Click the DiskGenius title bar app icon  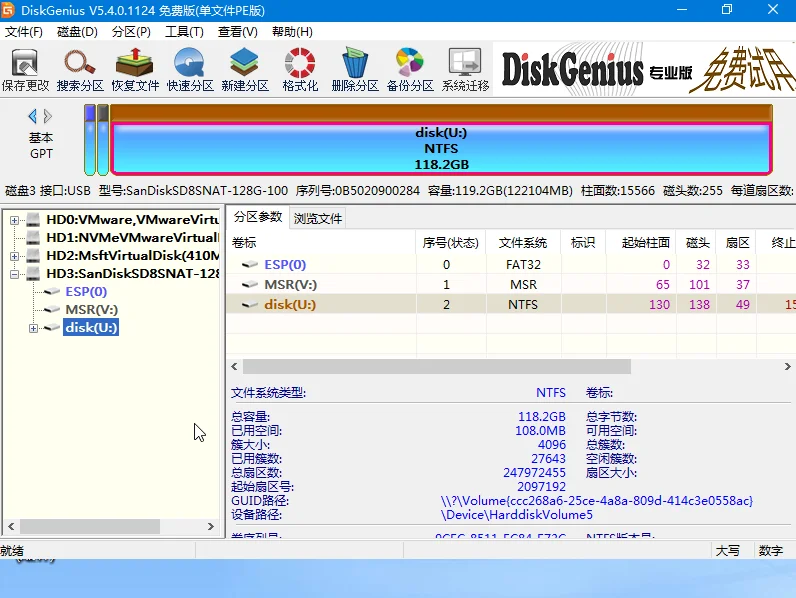(8, 10)
